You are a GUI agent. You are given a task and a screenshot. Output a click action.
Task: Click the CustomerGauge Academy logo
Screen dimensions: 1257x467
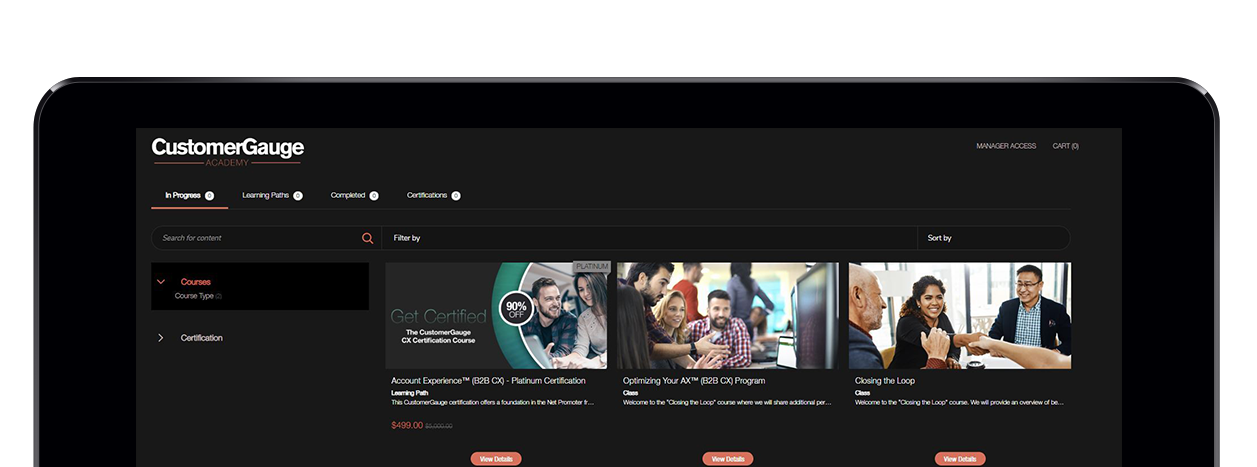[227, 151]
